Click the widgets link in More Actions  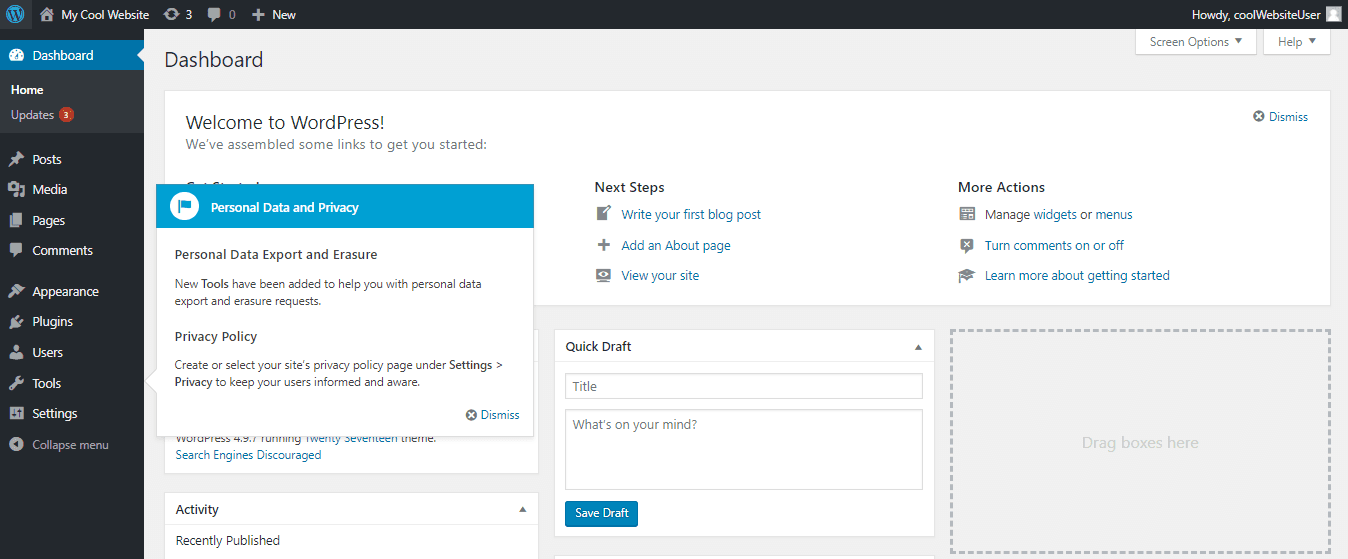pos(1055,214)
